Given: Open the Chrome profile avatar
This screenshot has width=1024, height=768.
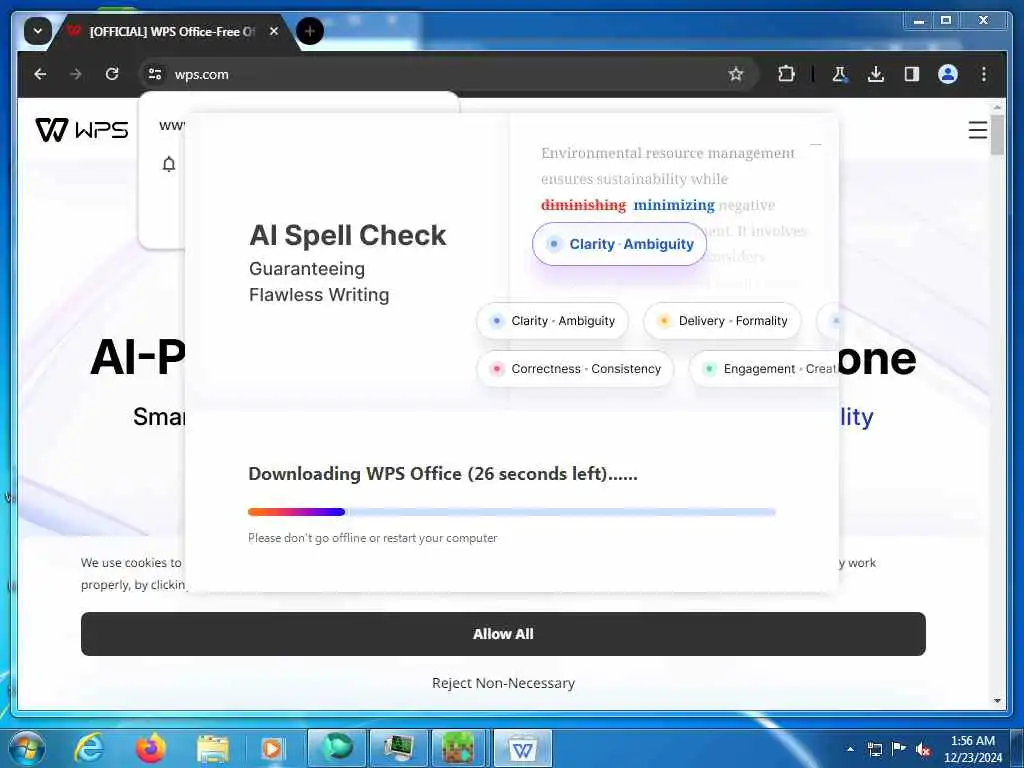Looking at the screenshot, I should (x=948, y=74).
